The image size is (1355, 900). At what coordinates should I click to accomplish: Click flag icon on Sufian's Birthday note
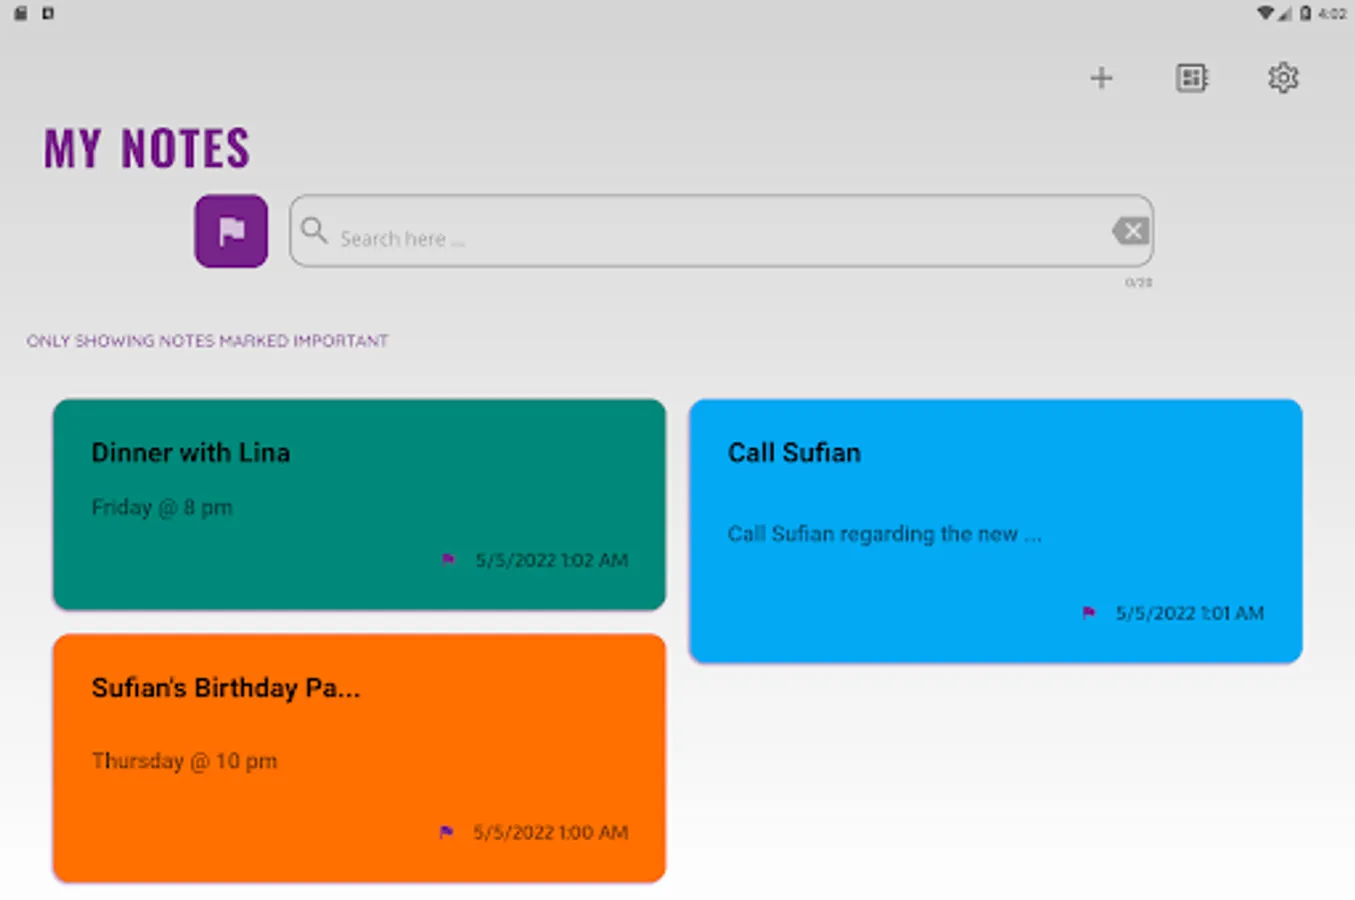coord(446,832)
